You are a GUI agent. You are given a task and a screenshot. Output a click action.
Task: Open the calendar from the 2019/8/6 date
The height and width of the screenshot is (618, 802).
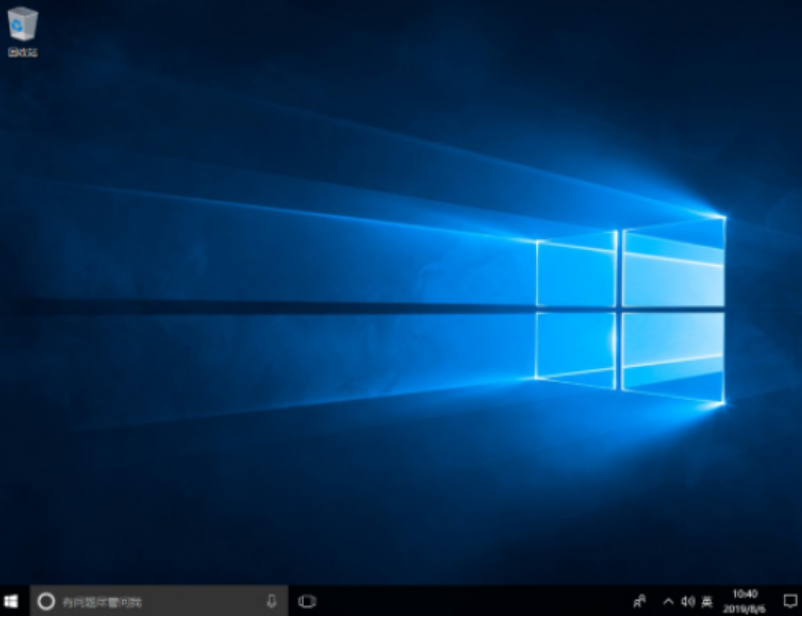(x=745, y=608)
